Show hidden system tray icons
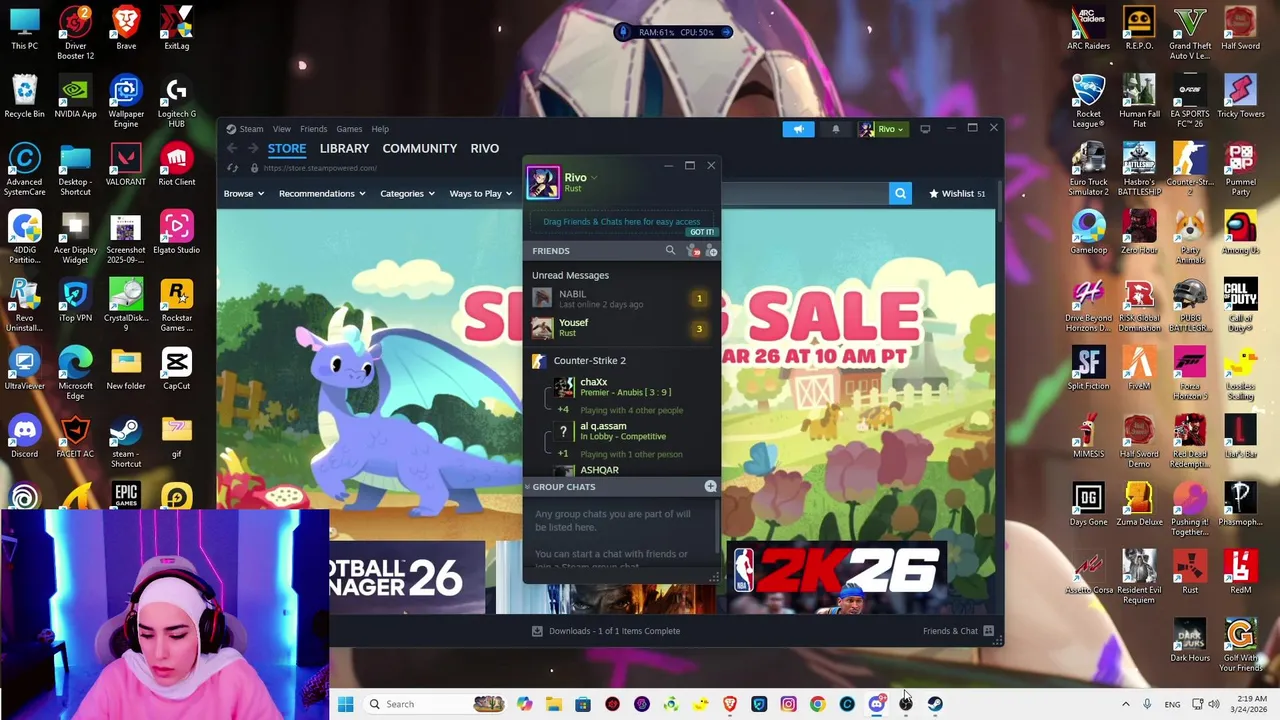The height and width of the screenshot is (720, 1280). point(1125,704)
